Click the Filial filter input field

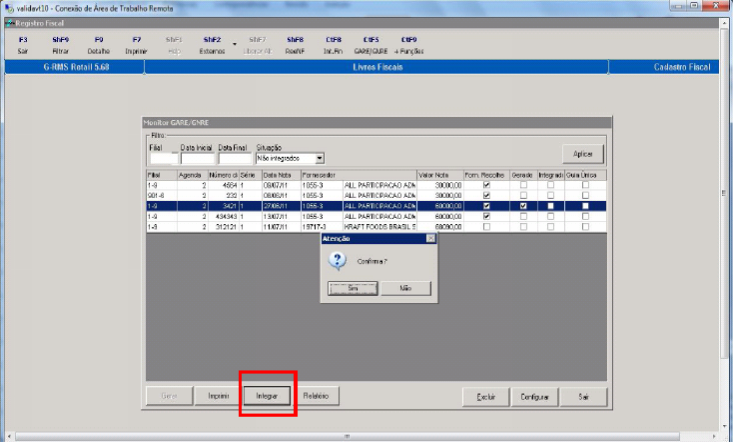163,159
